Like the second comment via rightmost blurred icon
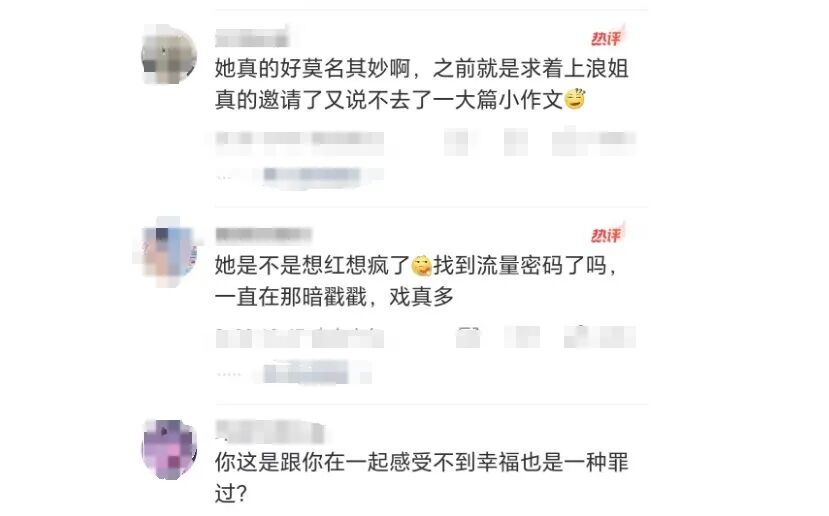The height and width of the screenshot is (516, 829). point(600,337)
